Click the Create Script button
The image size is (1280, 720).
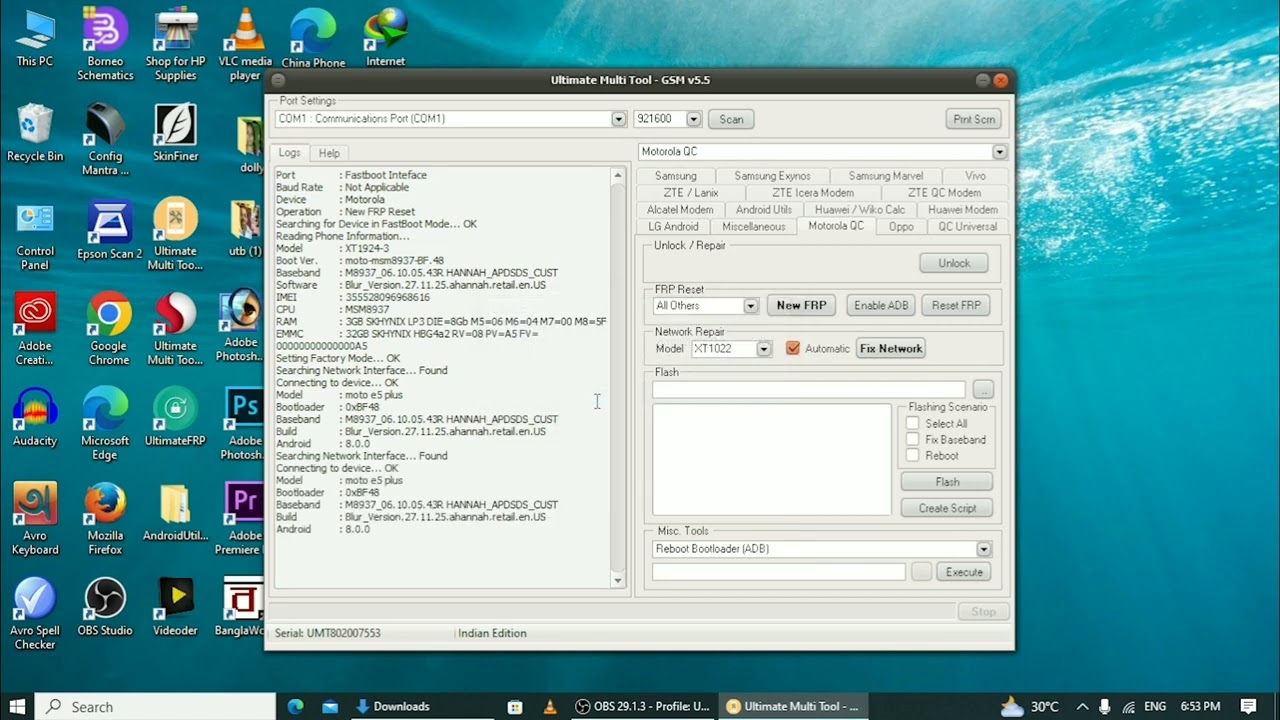947,508
